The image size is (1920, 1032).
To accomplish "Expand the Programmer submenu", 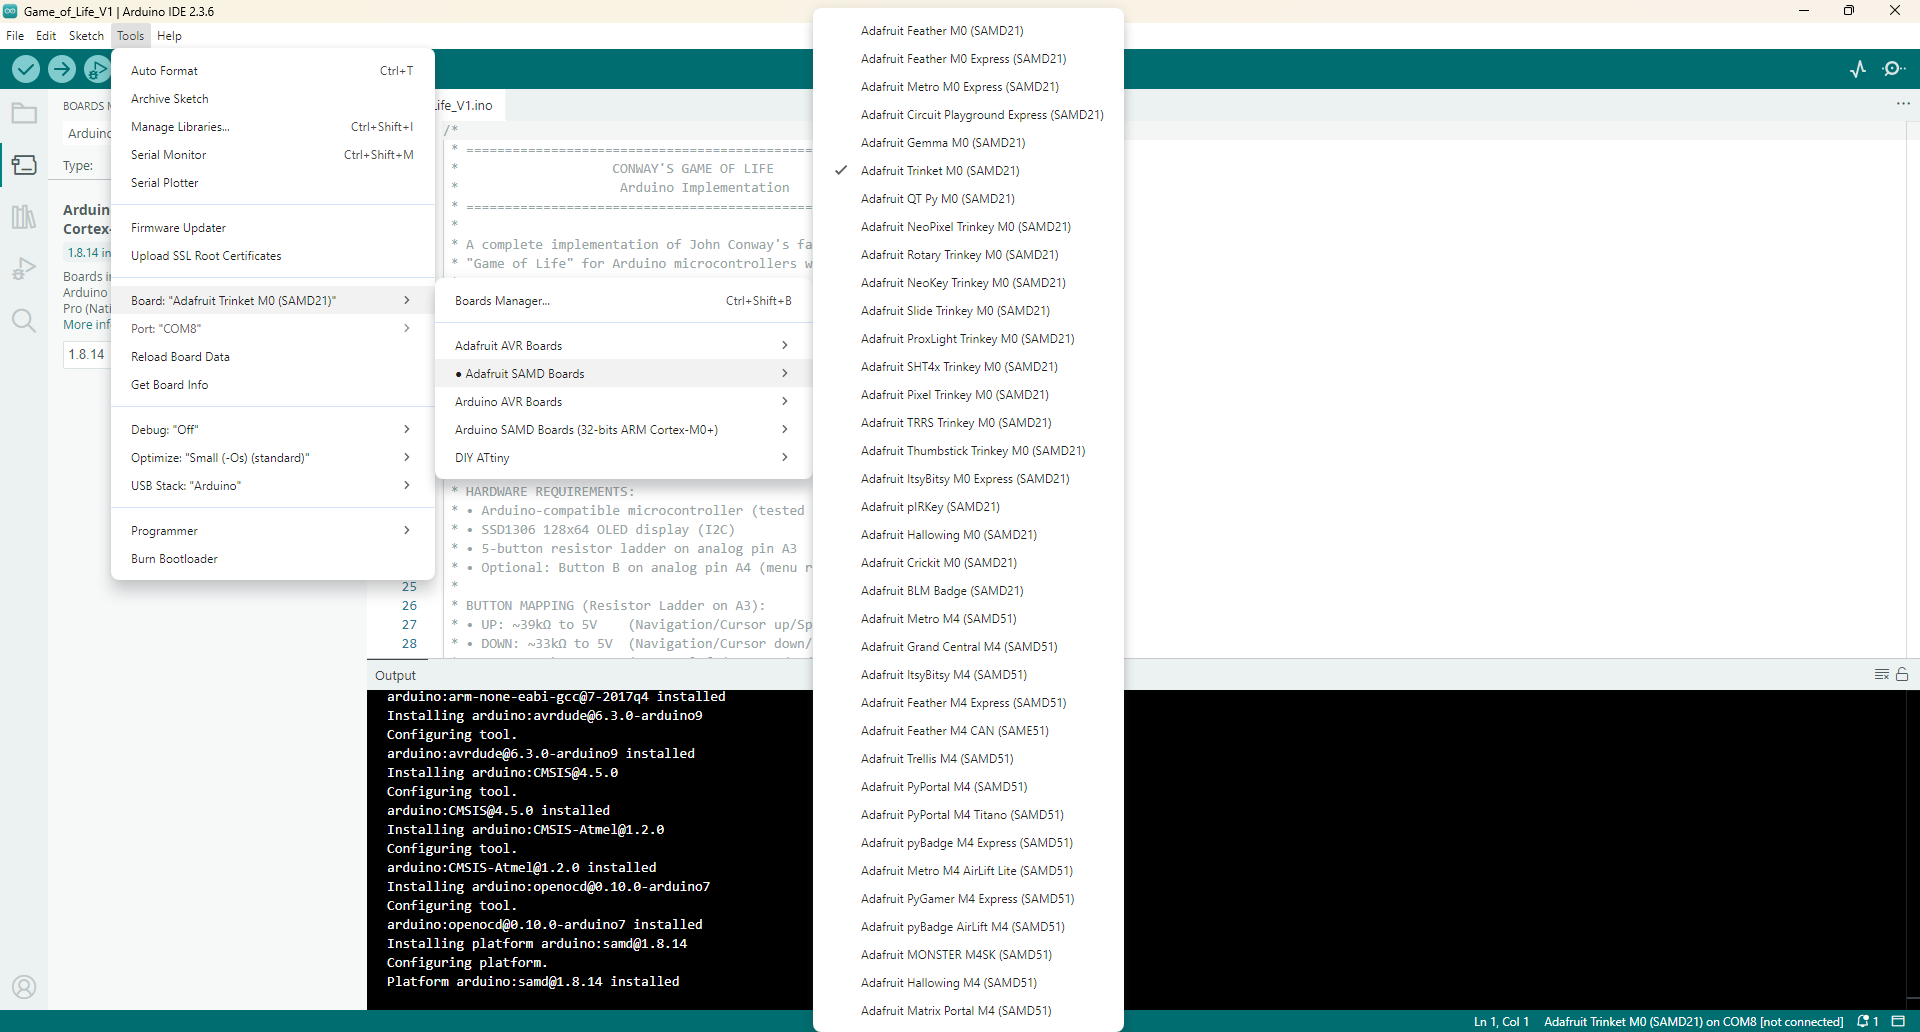I will [x=272, y=531].
